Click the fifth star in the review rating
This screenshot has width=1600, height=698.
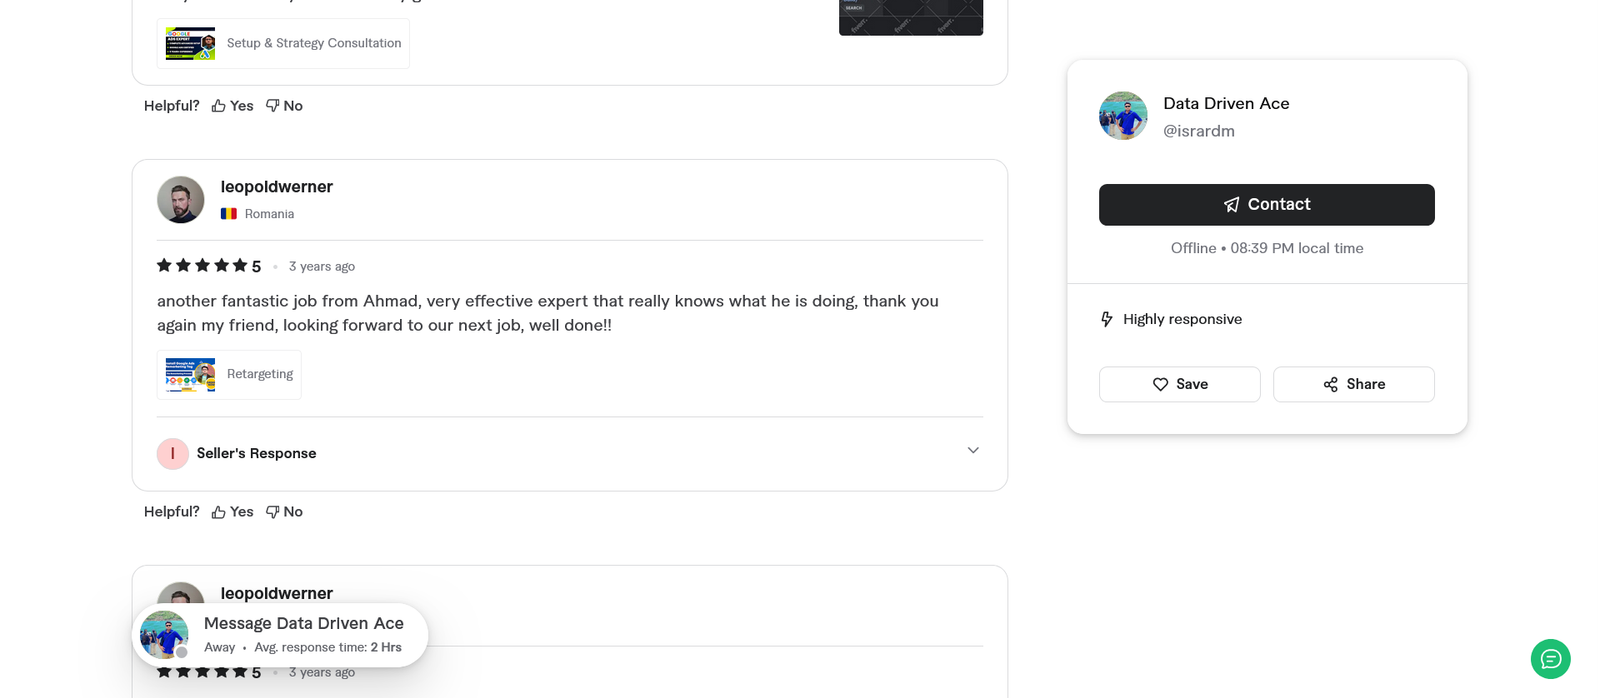point(240,265)
